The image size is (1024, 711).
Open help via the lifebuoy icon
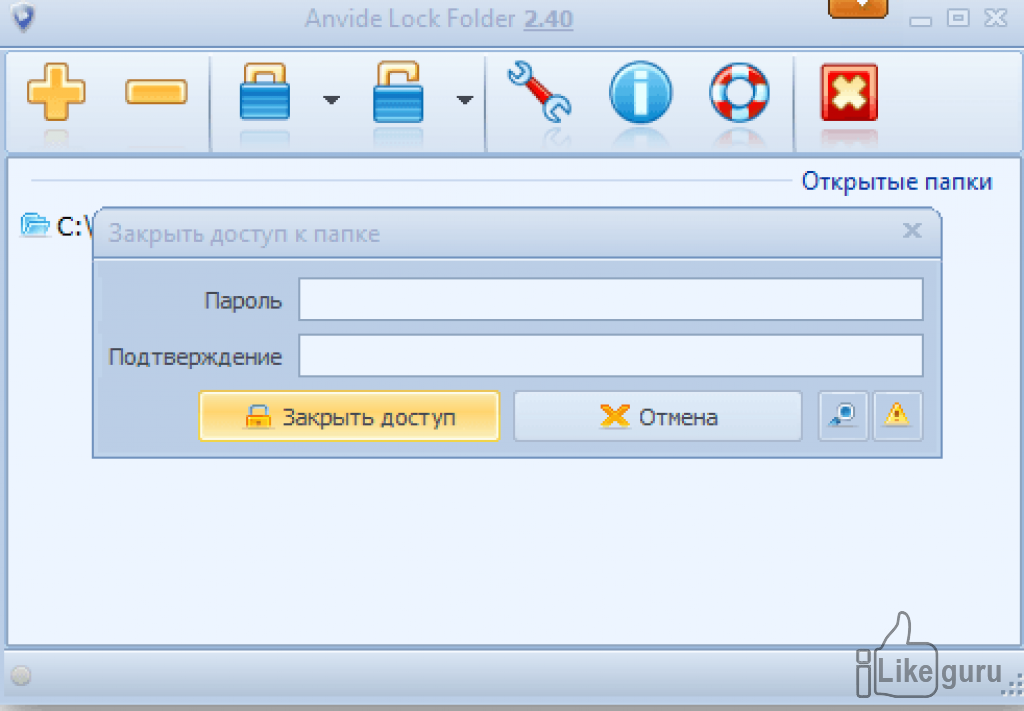[739, 93]
